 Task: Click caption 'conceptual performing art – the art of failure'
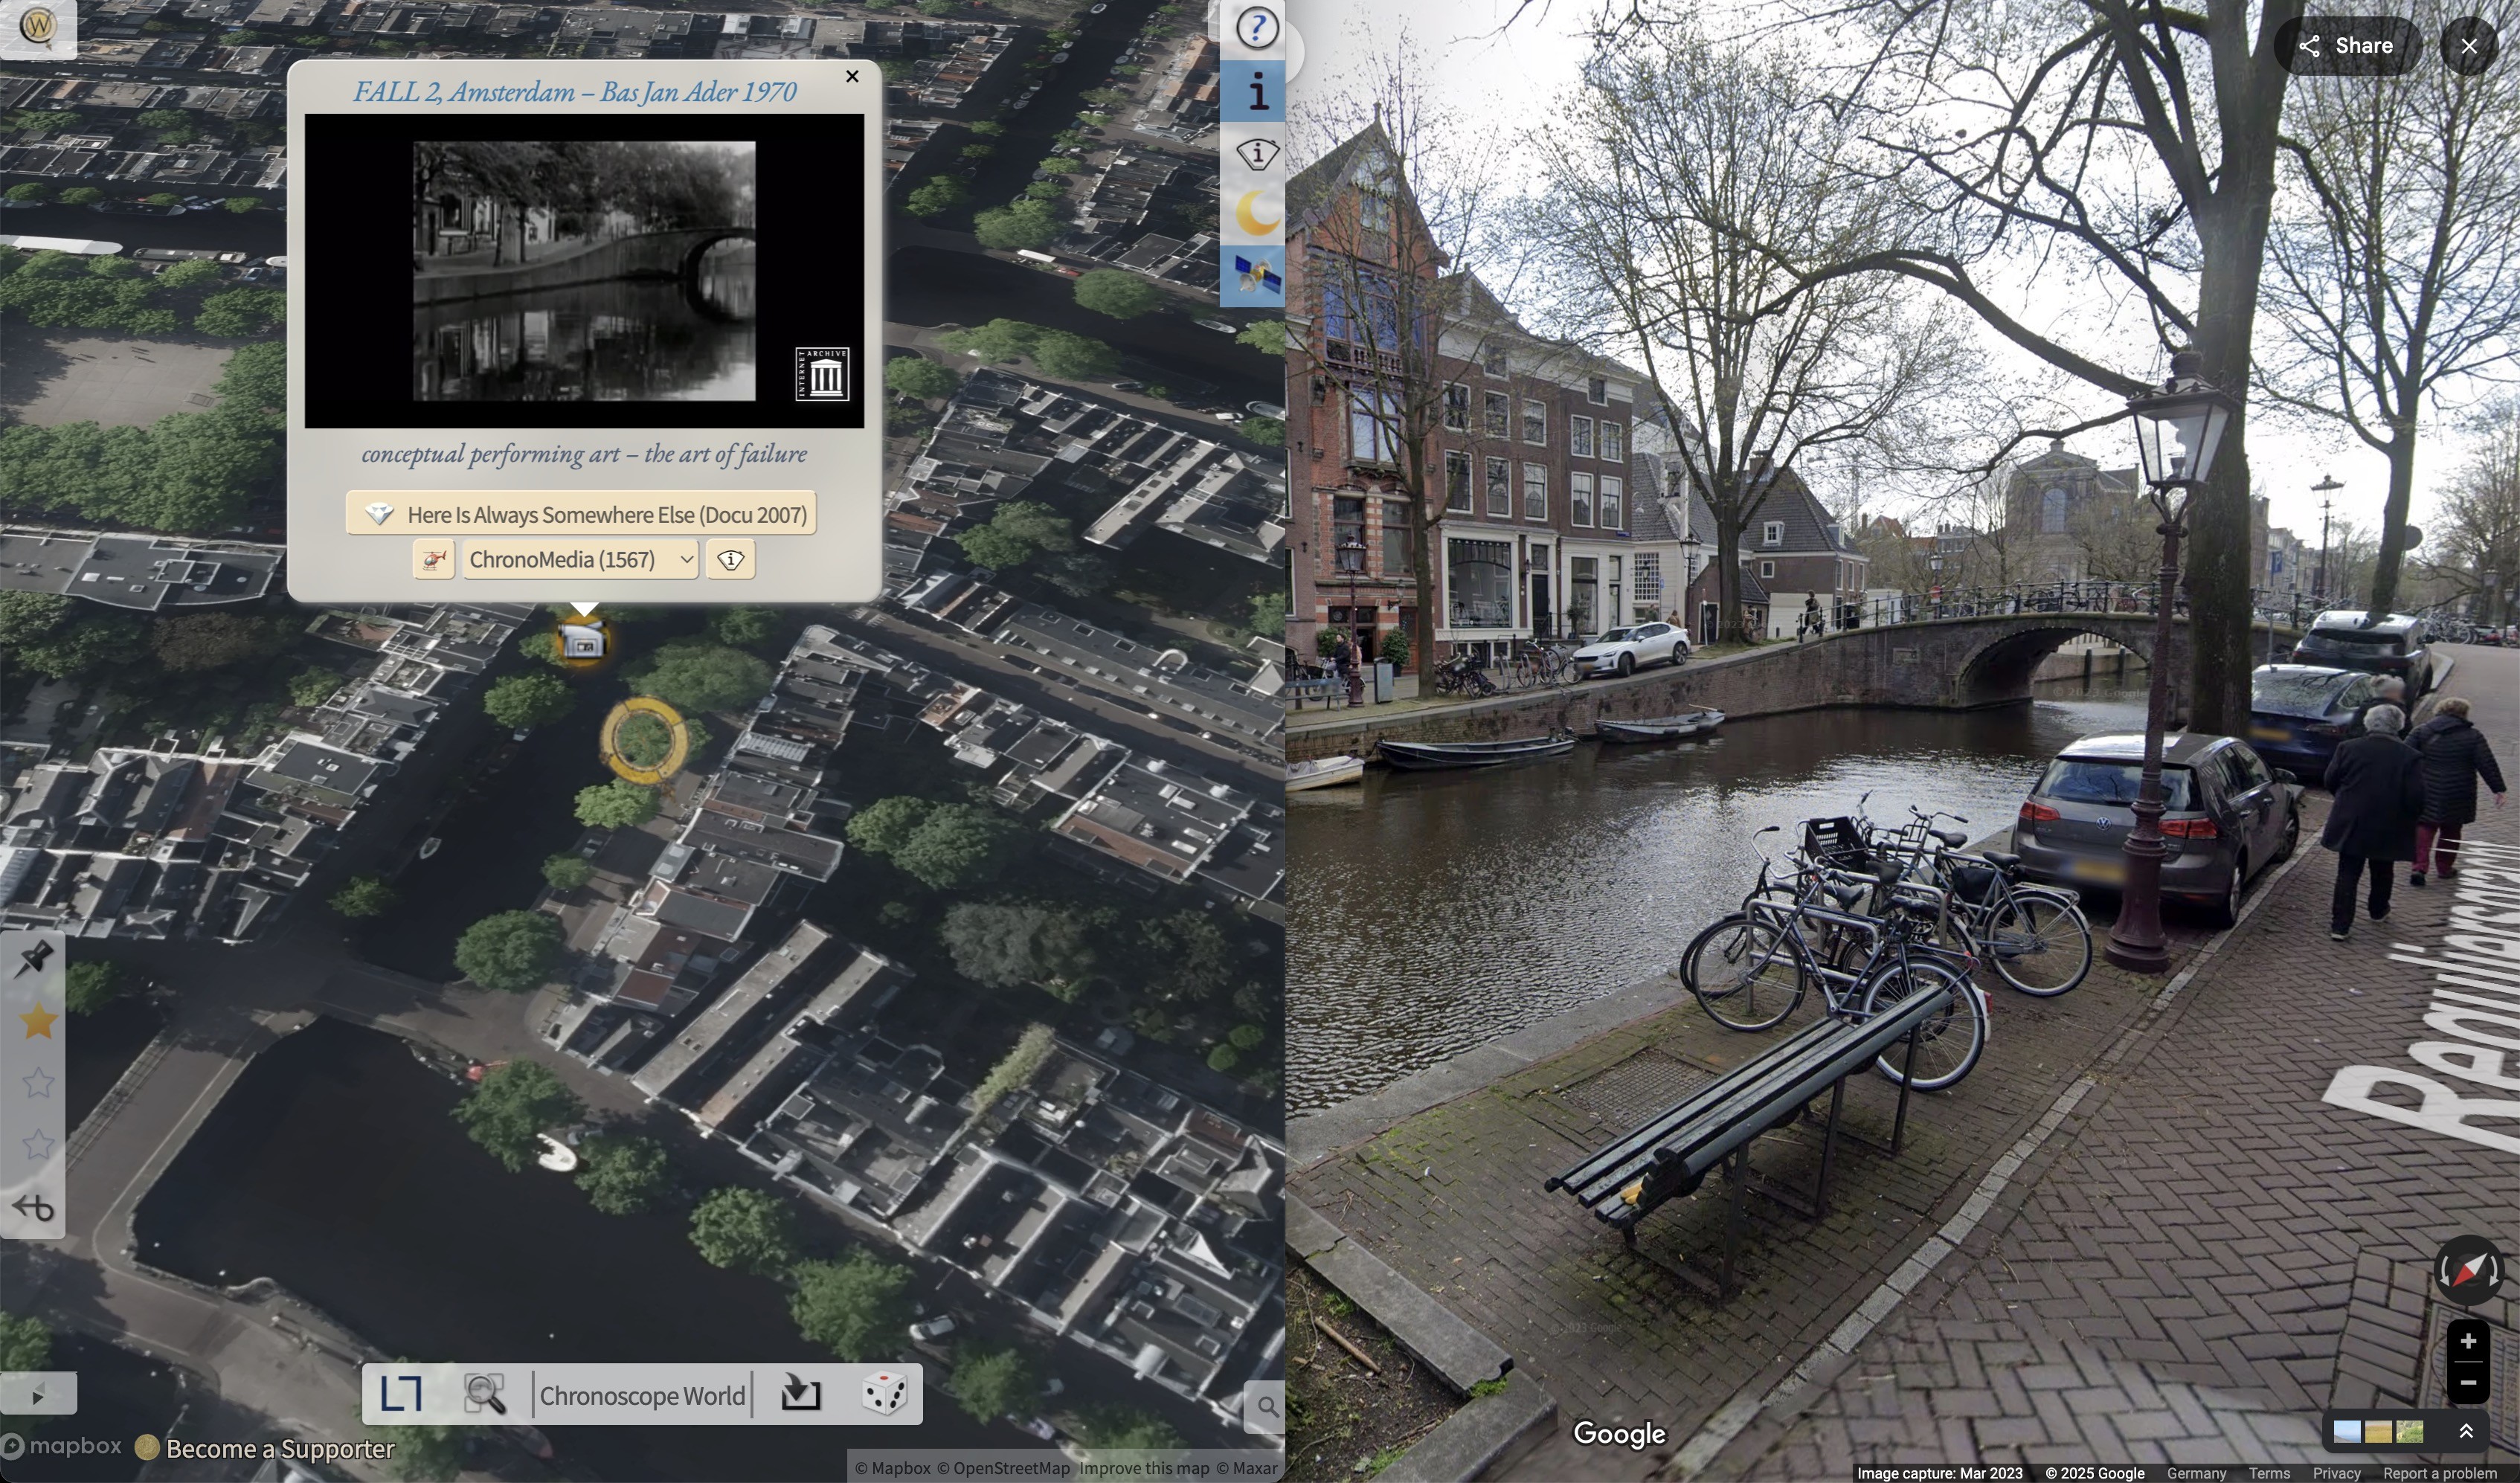pyautogui.click(x=584, y=454)
